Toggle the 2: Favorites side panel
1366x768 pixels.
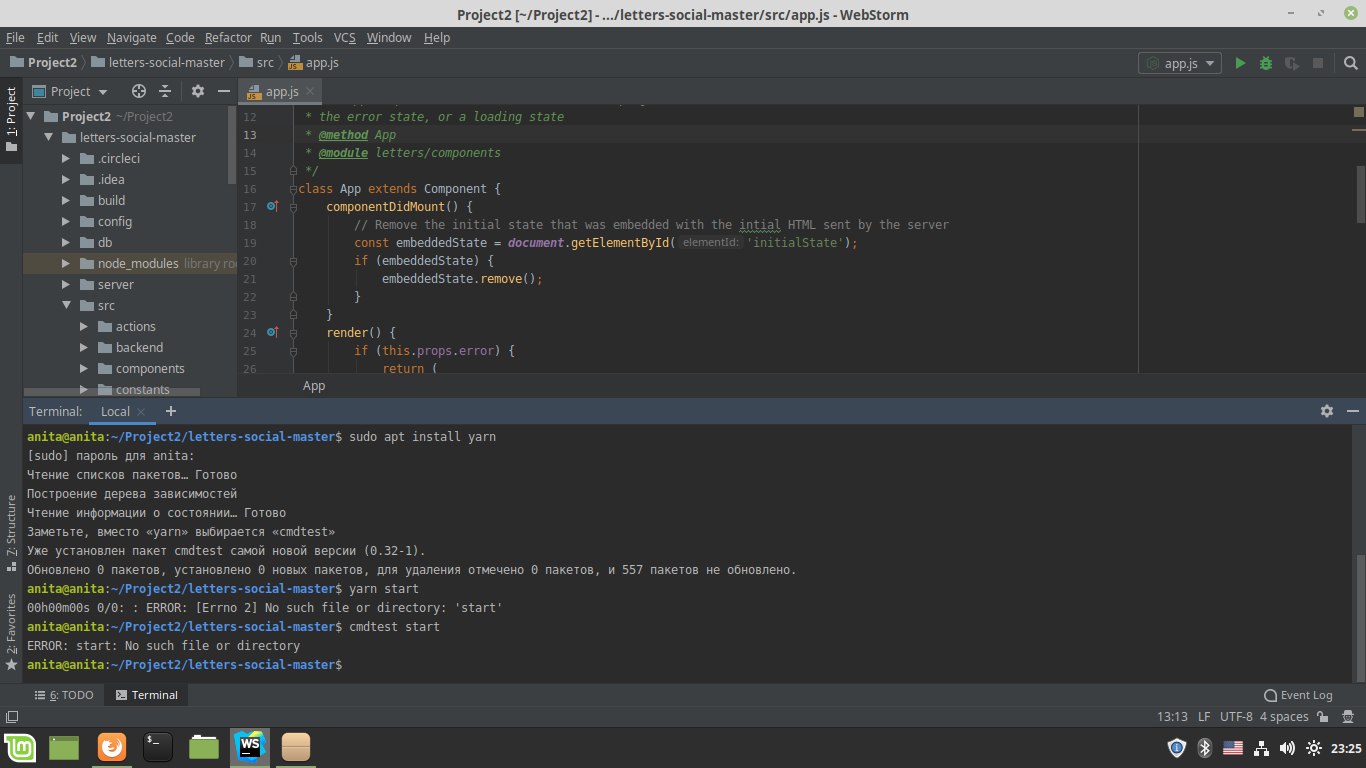[x=11, y=630]
